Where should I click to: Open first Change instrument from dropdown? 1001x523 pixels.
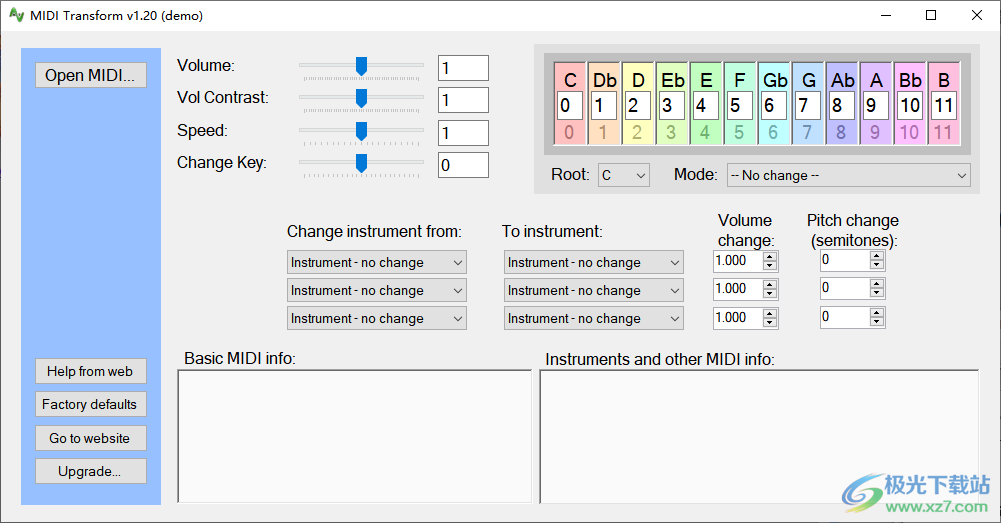pyautogui.click(x=377, y=262)
